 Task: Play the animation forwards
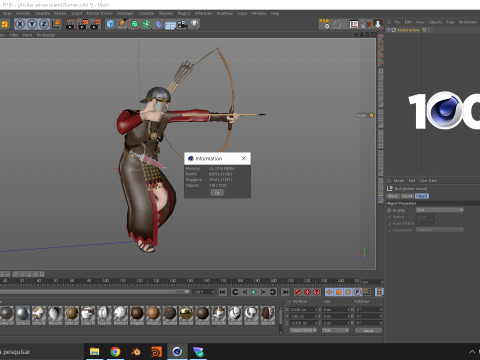[254, 292]
